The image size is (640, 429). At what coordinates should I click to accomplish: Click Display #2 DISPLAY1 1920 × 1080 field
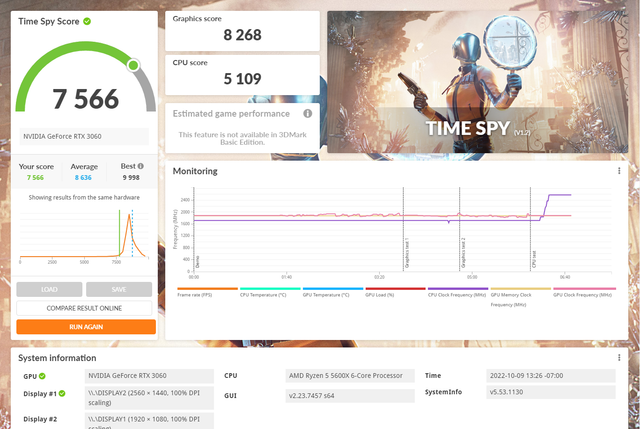[x=149, y=421]
